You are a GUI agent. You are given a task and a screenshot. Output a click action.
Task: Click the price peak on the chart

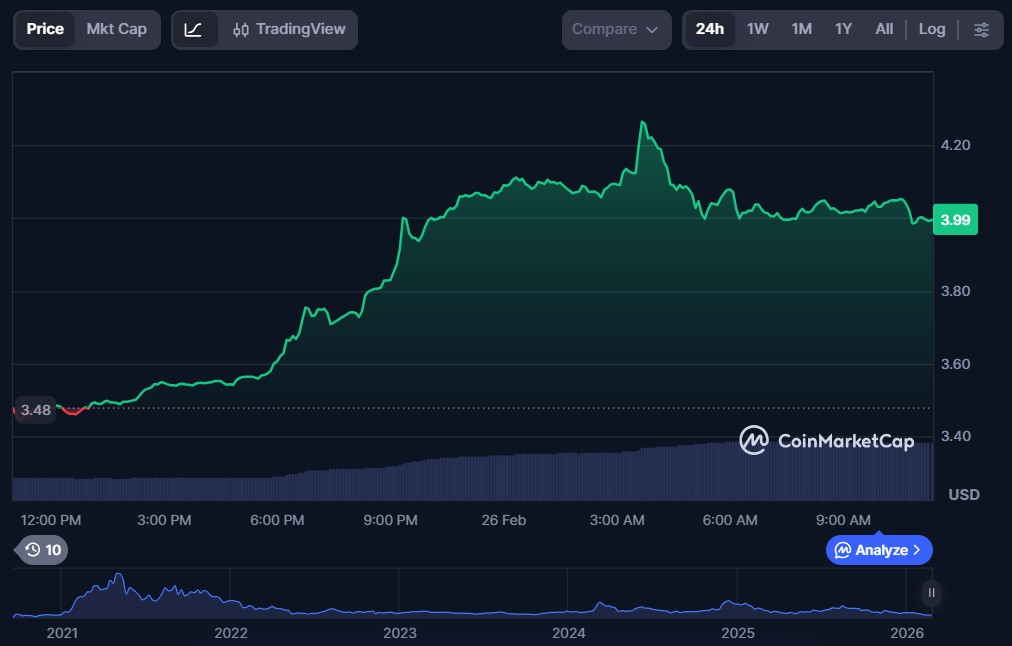(x=643, y=123)
